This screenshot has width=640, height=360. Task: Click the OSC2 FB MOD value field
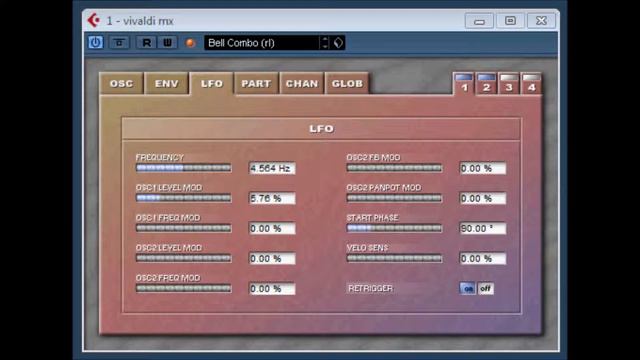(483, 168)
